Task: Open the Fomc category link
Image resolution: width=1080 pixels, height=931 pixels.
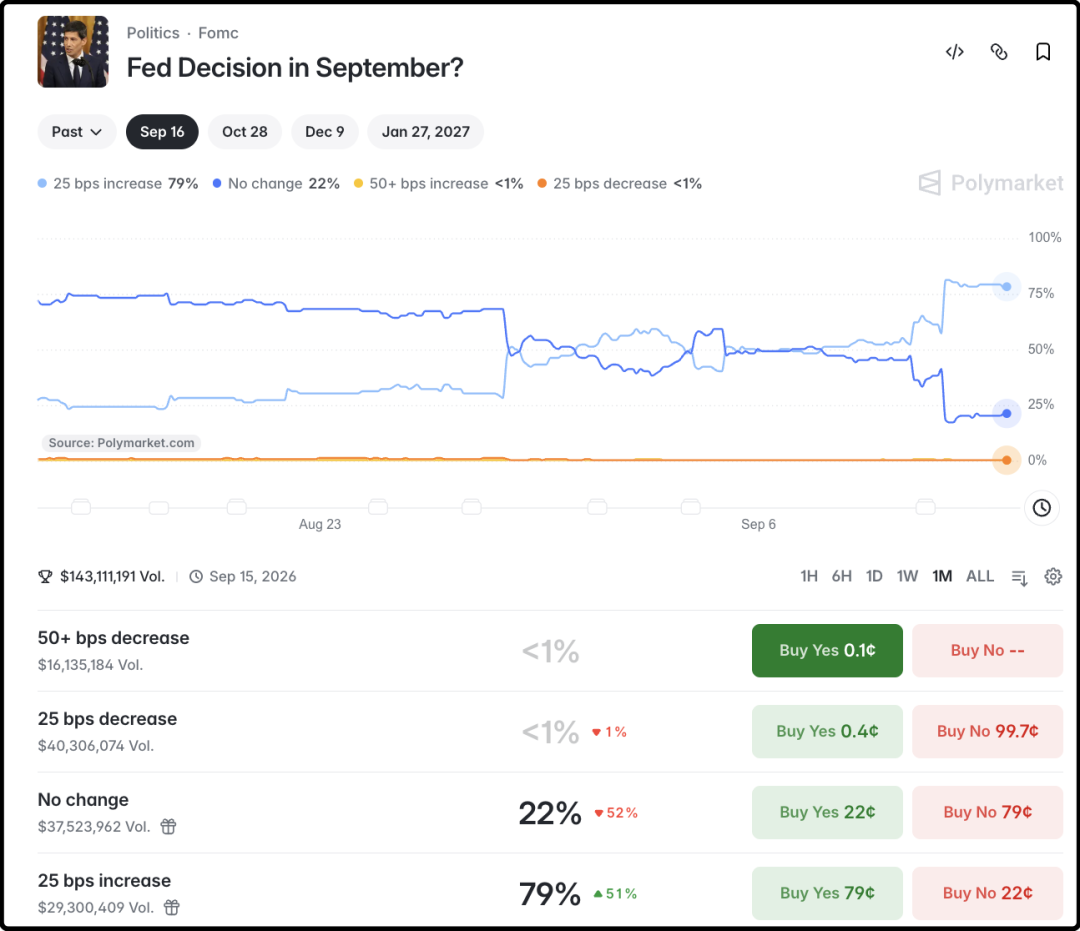Action: coord(218,33)
